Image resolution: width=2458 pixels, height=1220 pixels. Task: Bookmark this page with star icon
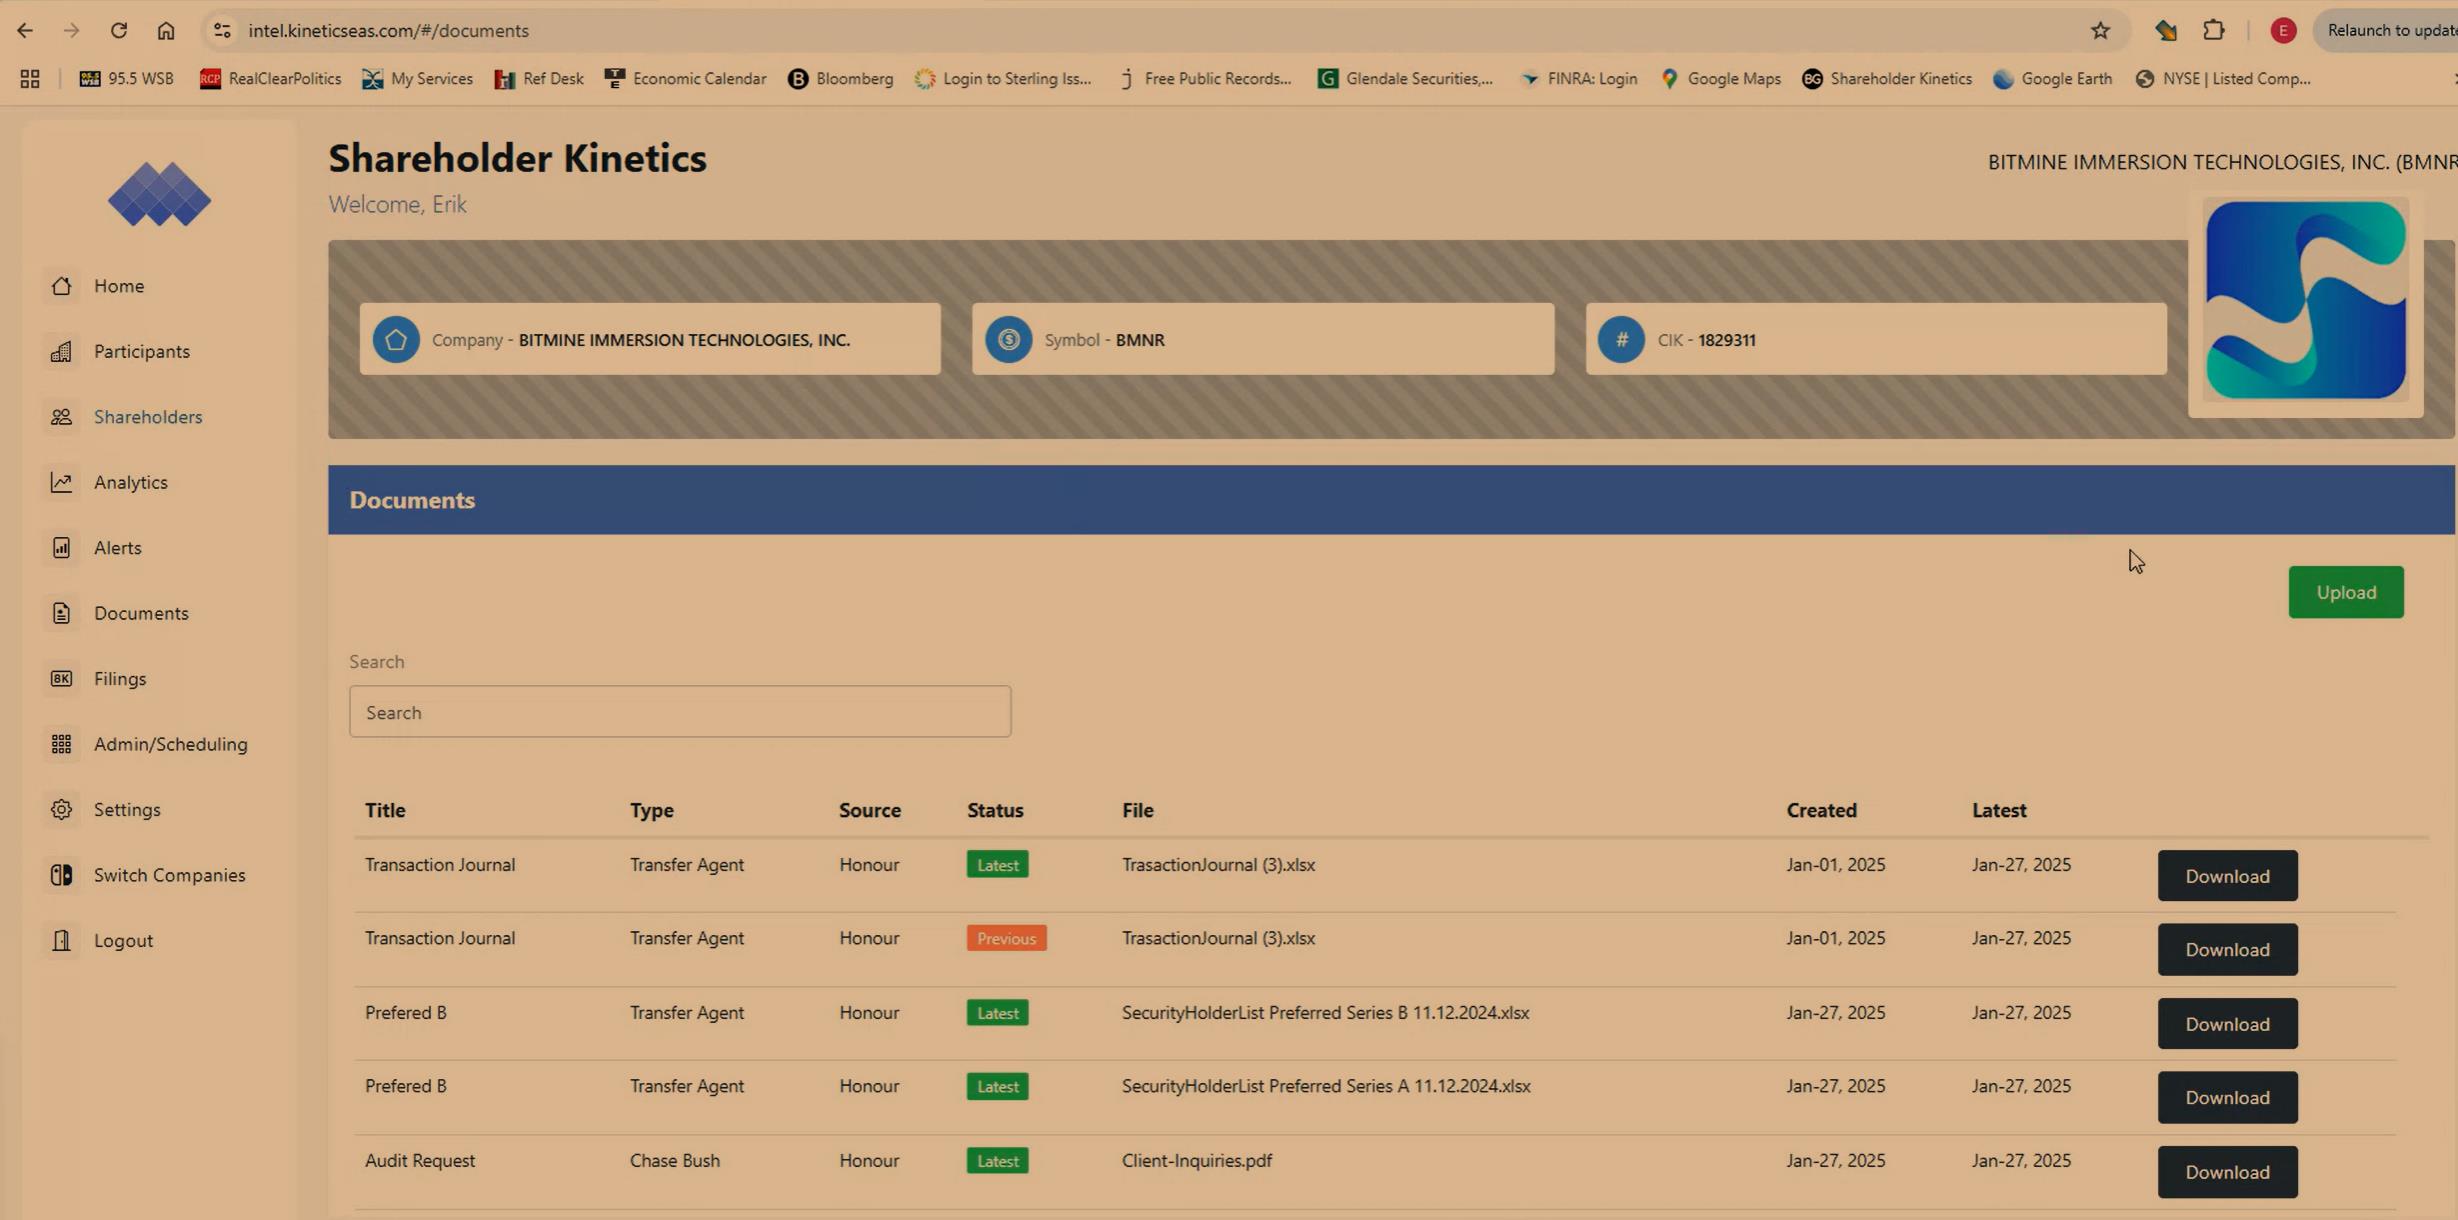tap(2100, 30)
